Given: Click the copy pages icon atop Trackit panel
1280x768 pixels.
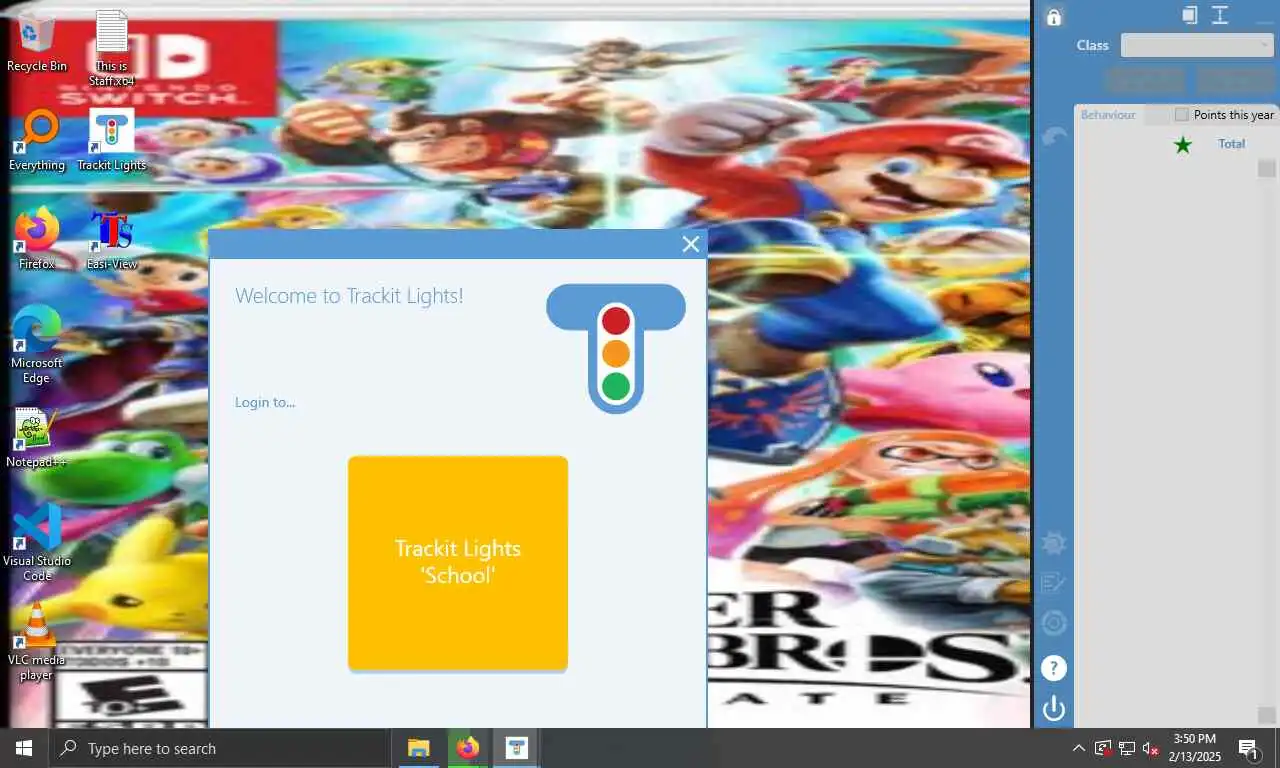Looking at the screenshot, I should [x=1189, y=15].
